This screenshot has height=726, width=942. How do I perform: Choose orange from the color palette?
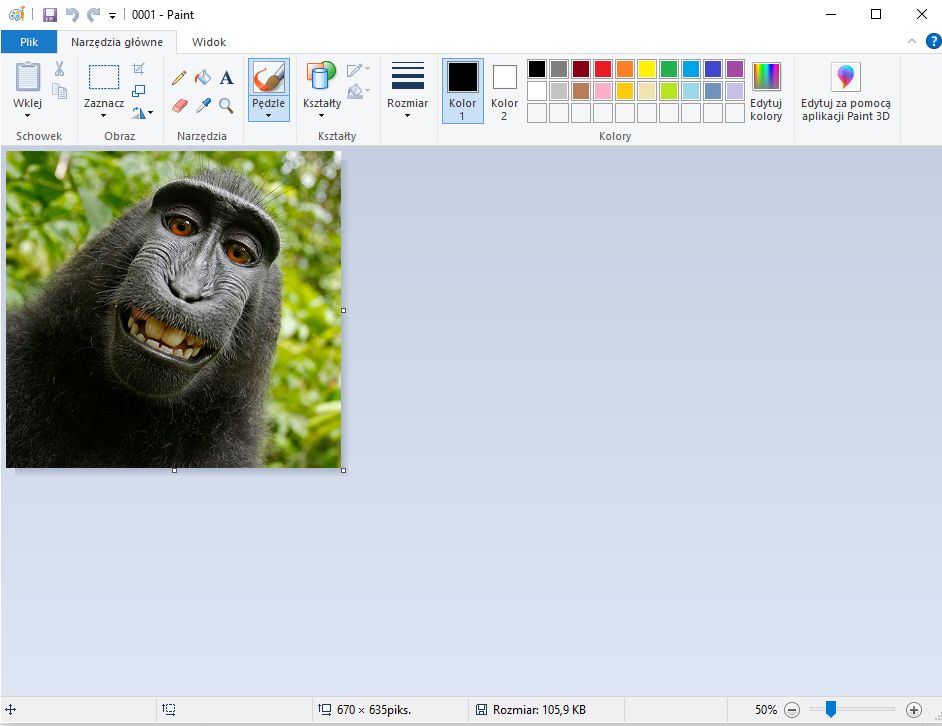point(625,69)
